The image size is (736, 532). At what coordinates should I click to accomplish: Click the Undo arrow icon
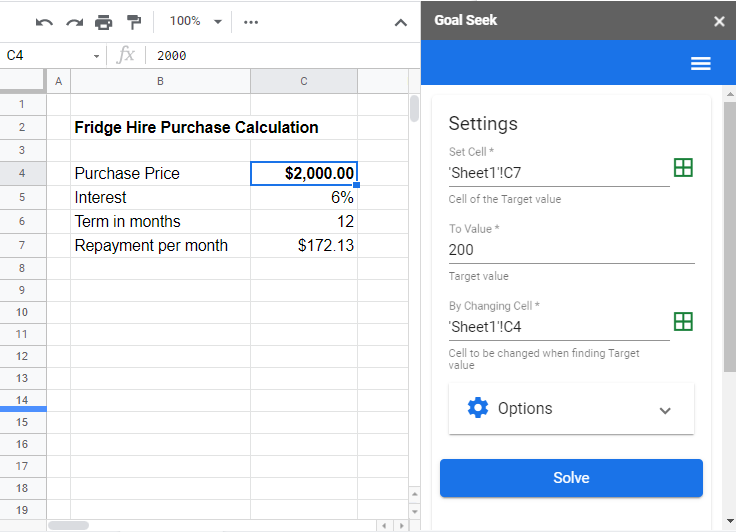(44, 22)
